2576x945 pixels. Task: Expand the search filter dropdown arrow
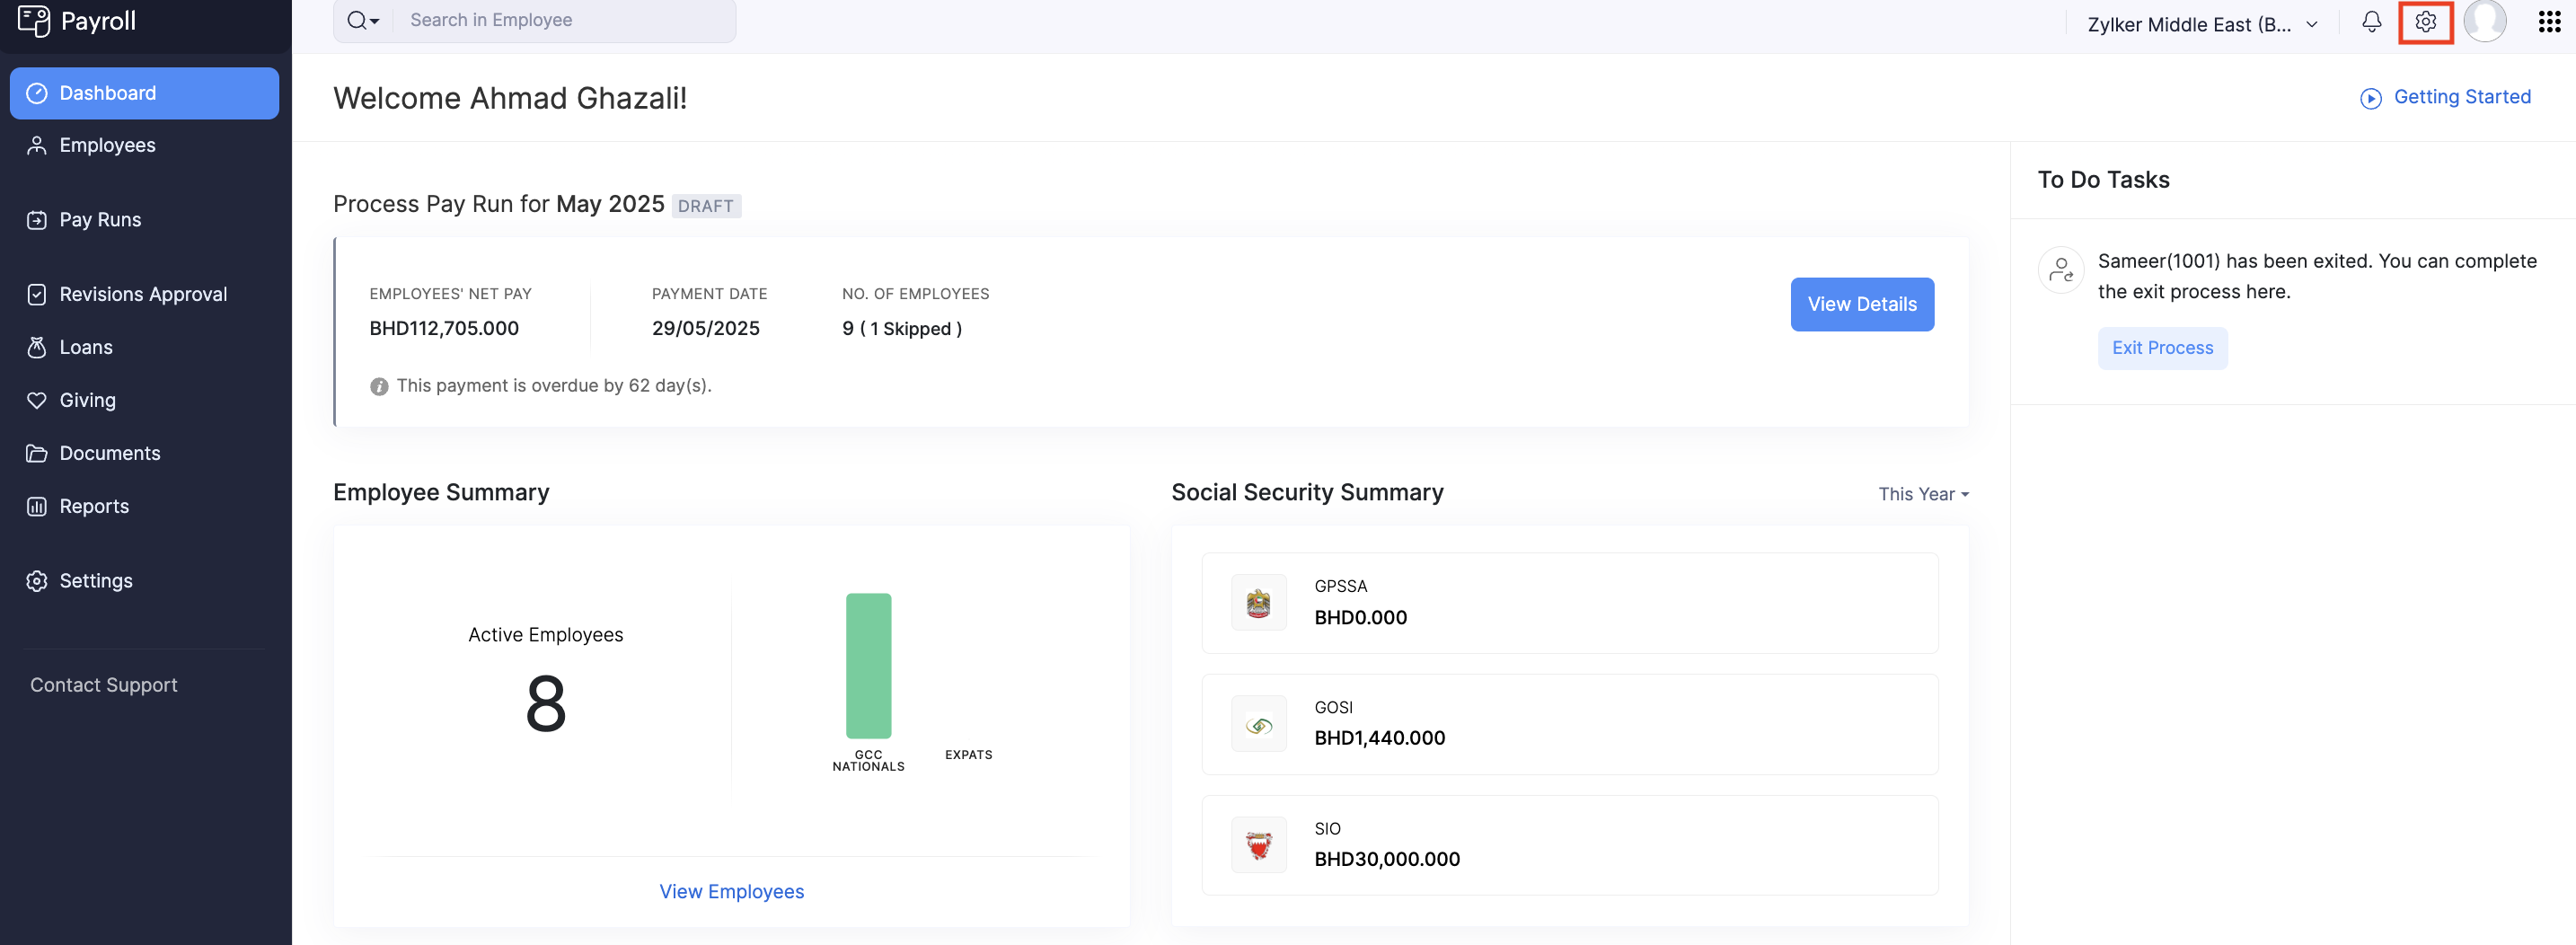click(x=375, y=21)
